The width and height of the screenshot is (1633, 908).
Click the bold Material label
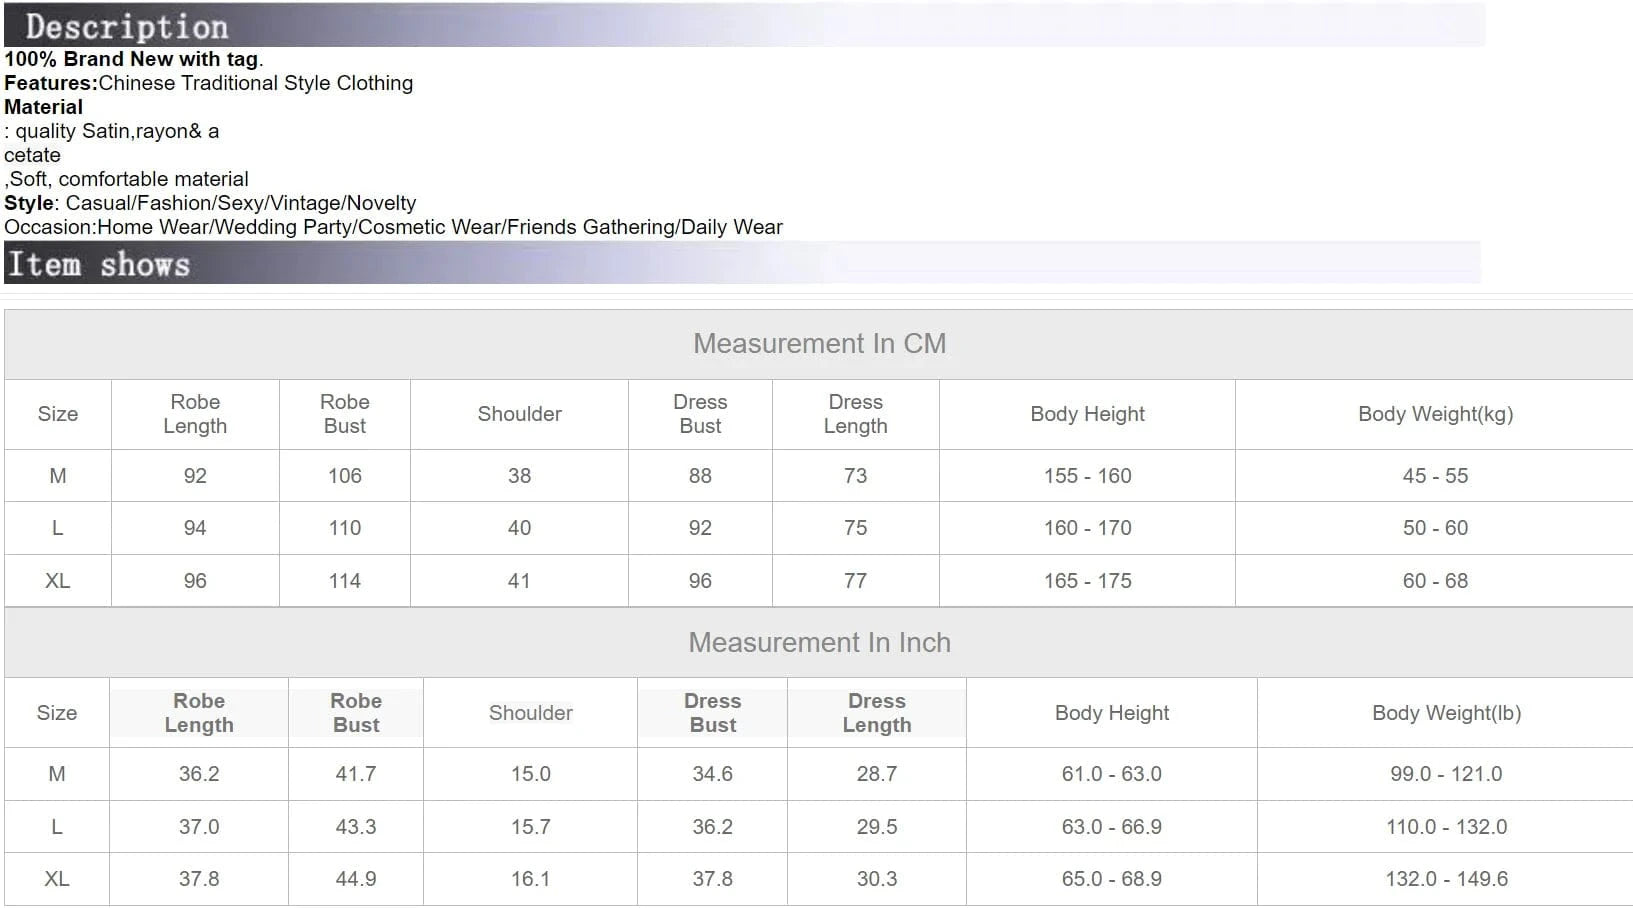point(44,107)
